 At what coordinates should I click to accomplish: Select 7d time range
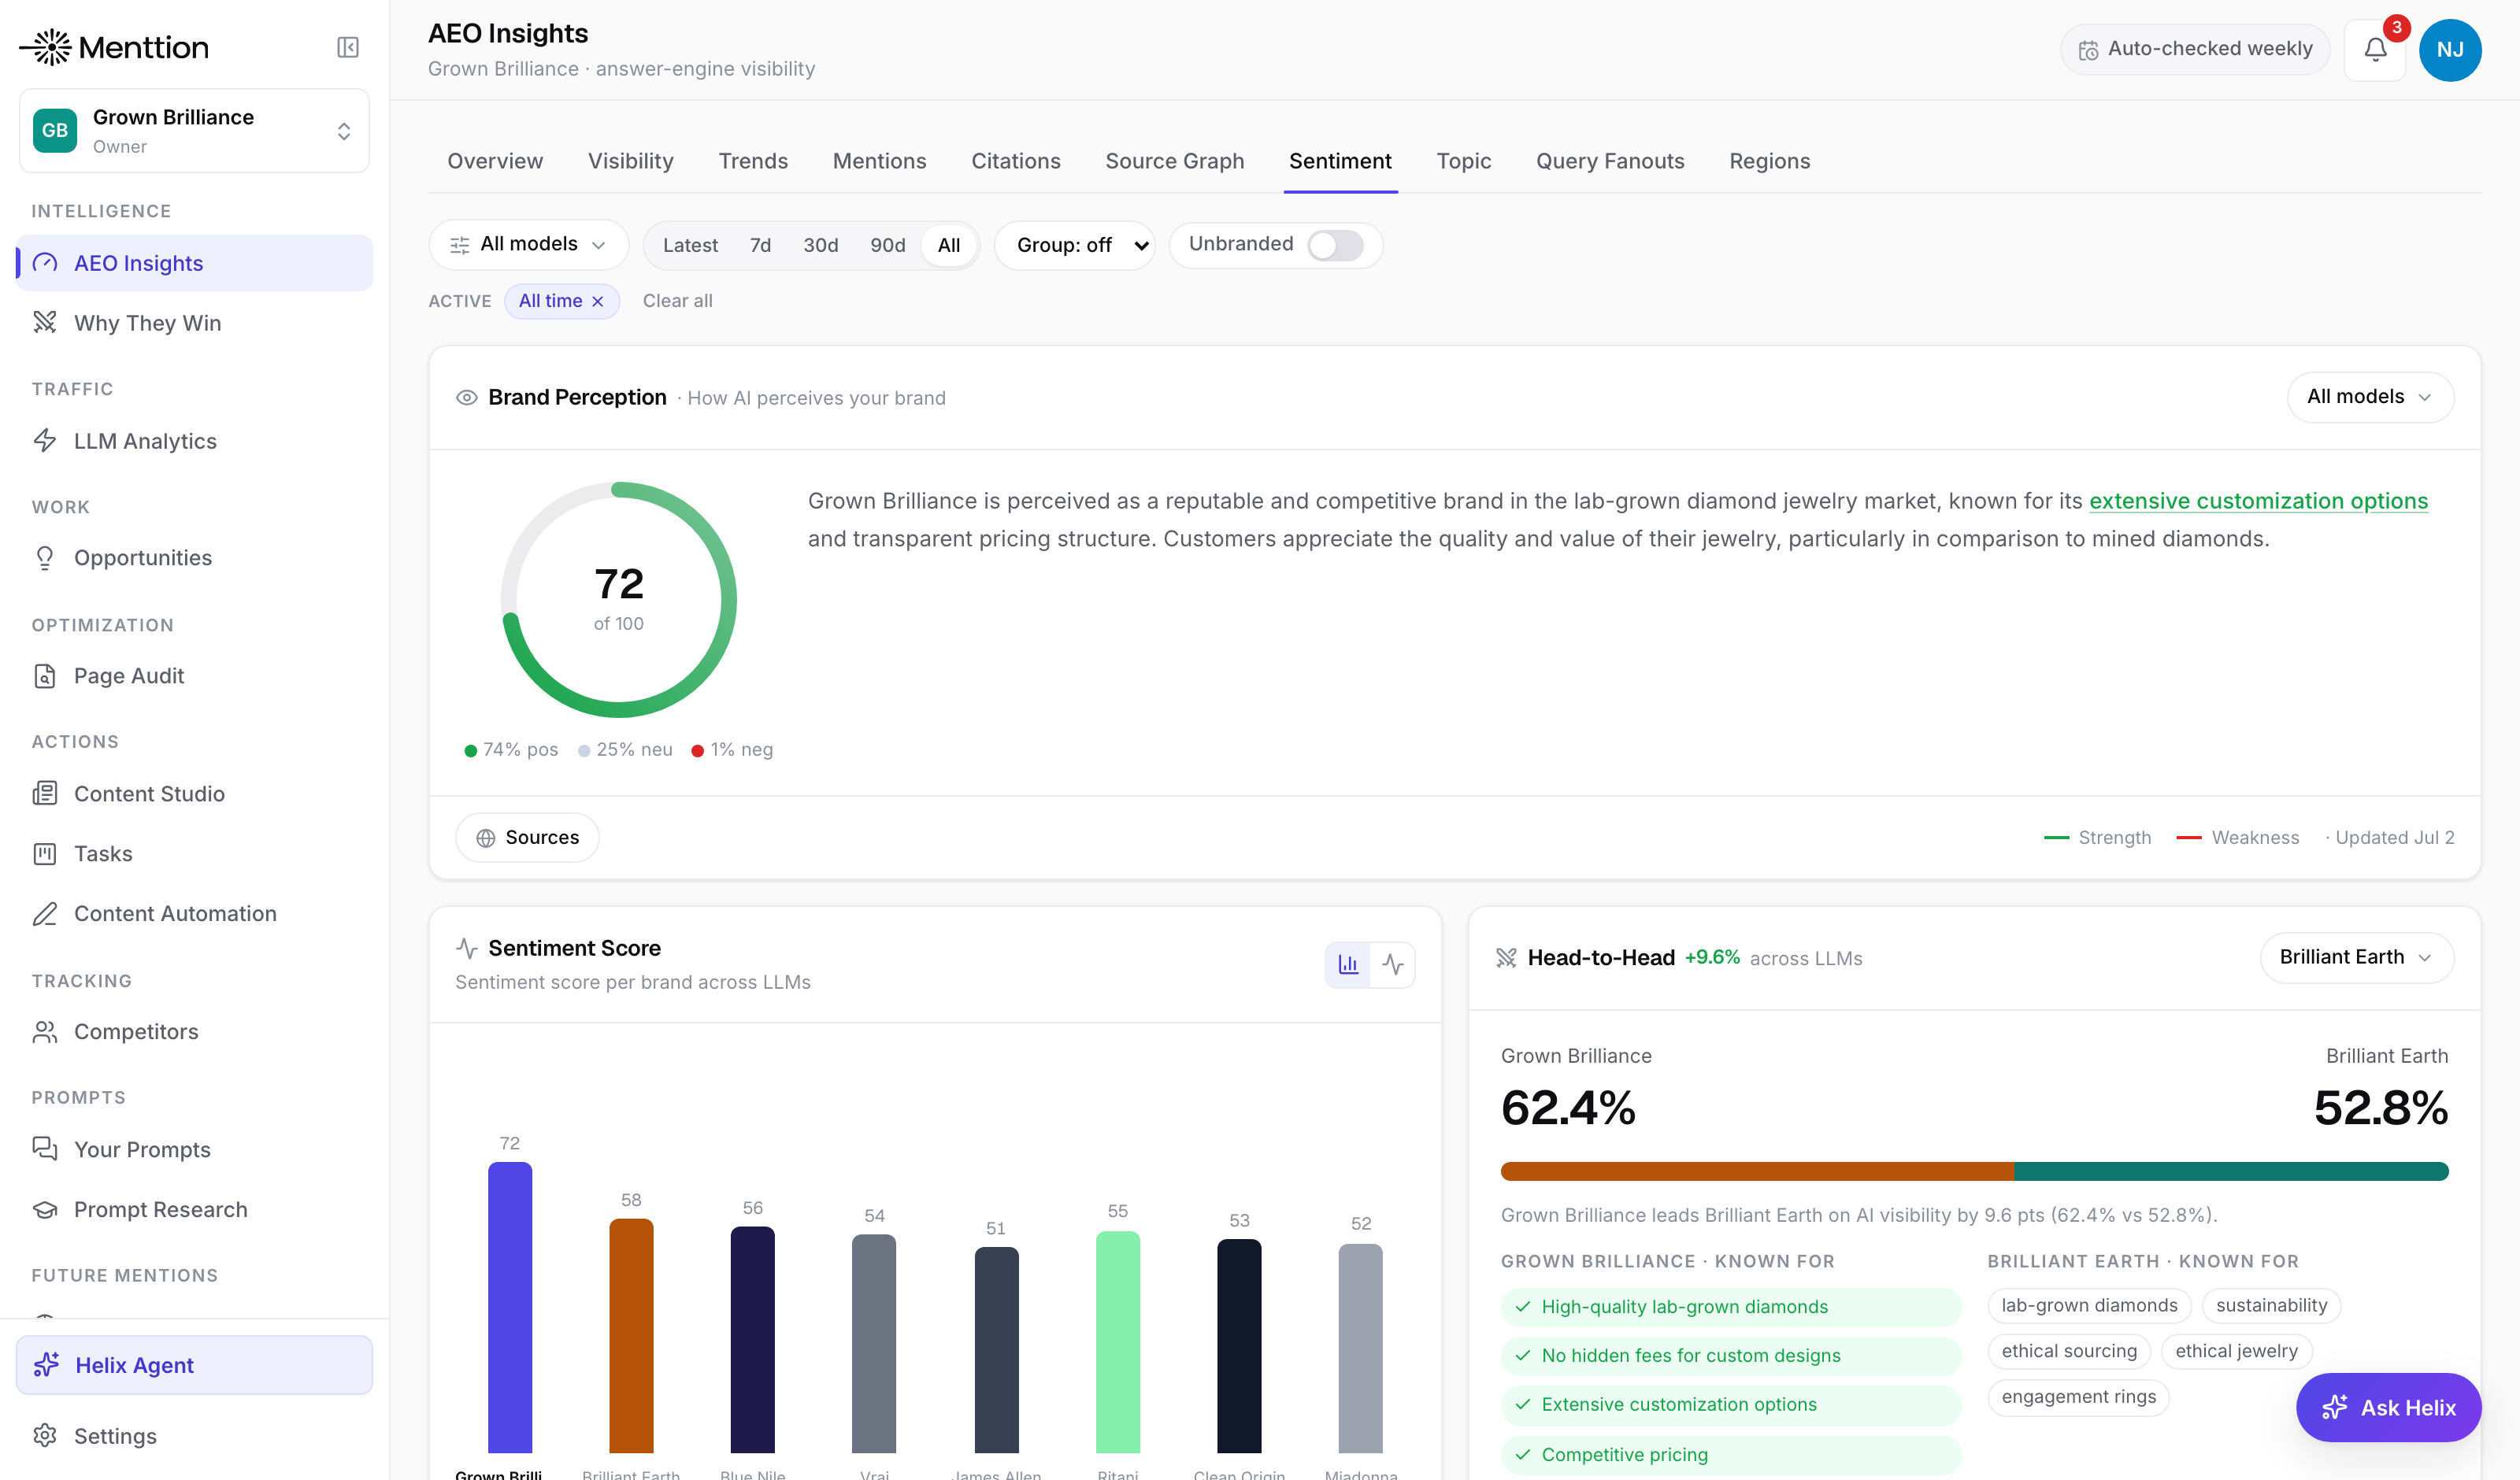coord(760,245)
